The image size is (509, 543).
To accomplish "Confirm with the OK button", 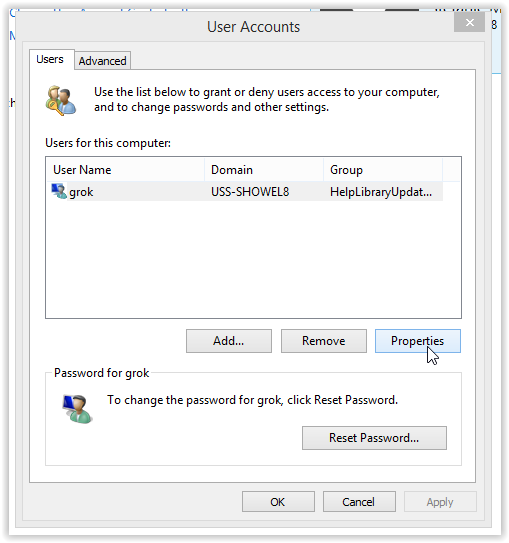I will (x=278, y=501).
